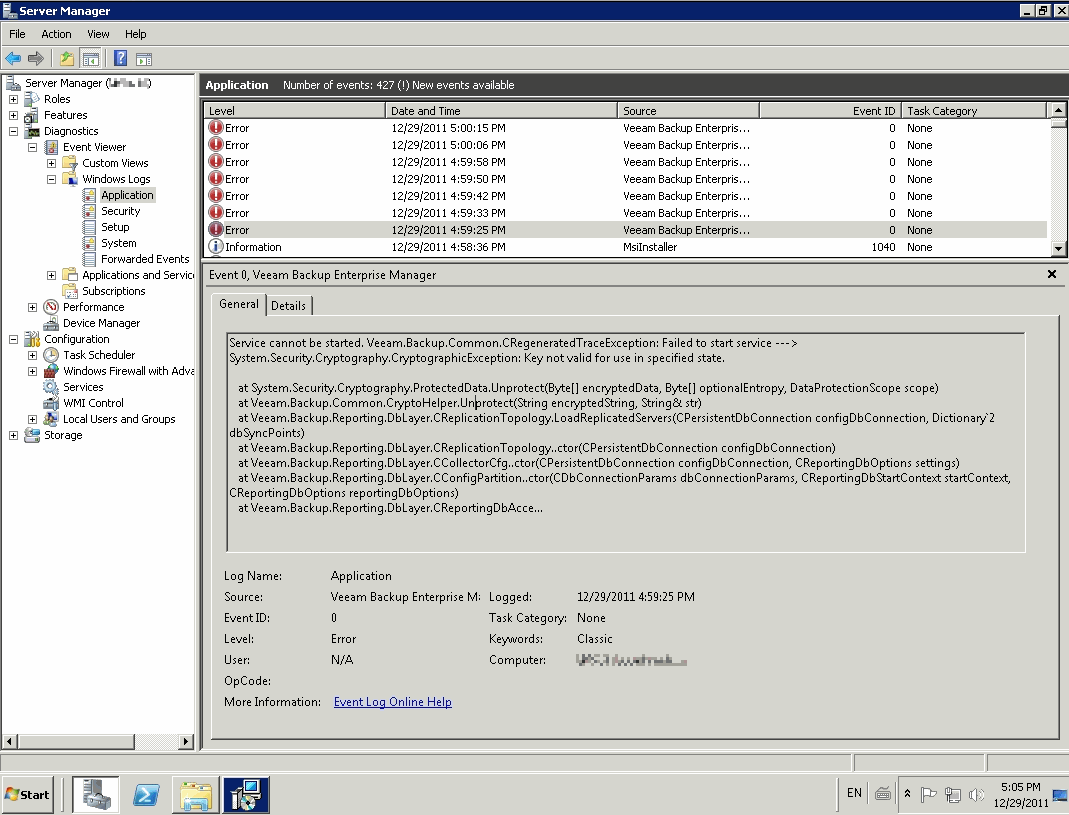Click the Action Center flag tray icon

point(928,795)
